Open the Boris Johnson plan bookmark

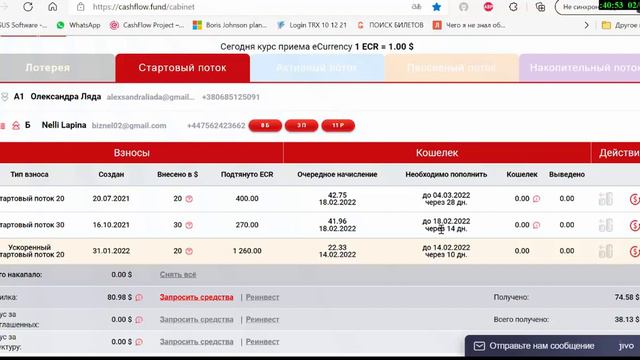pos(230,25)
